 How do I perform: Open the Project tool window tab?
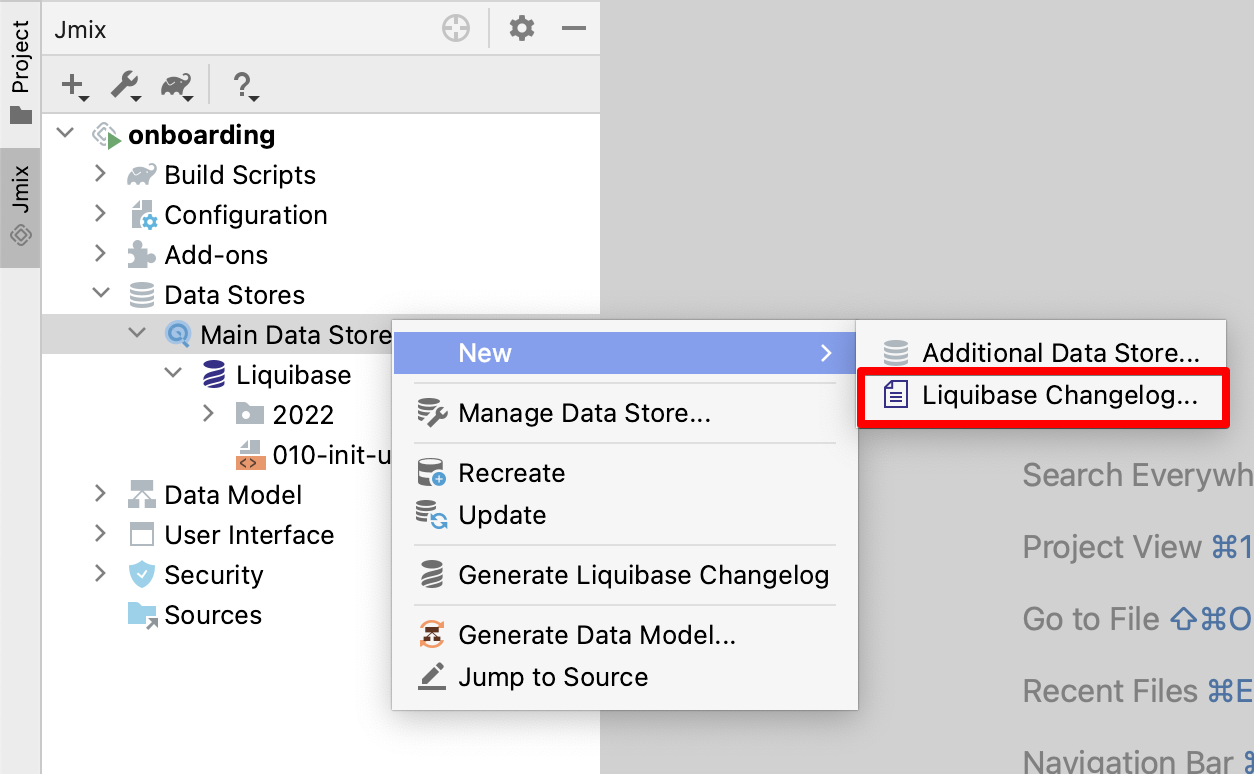[x=20, y=72]
